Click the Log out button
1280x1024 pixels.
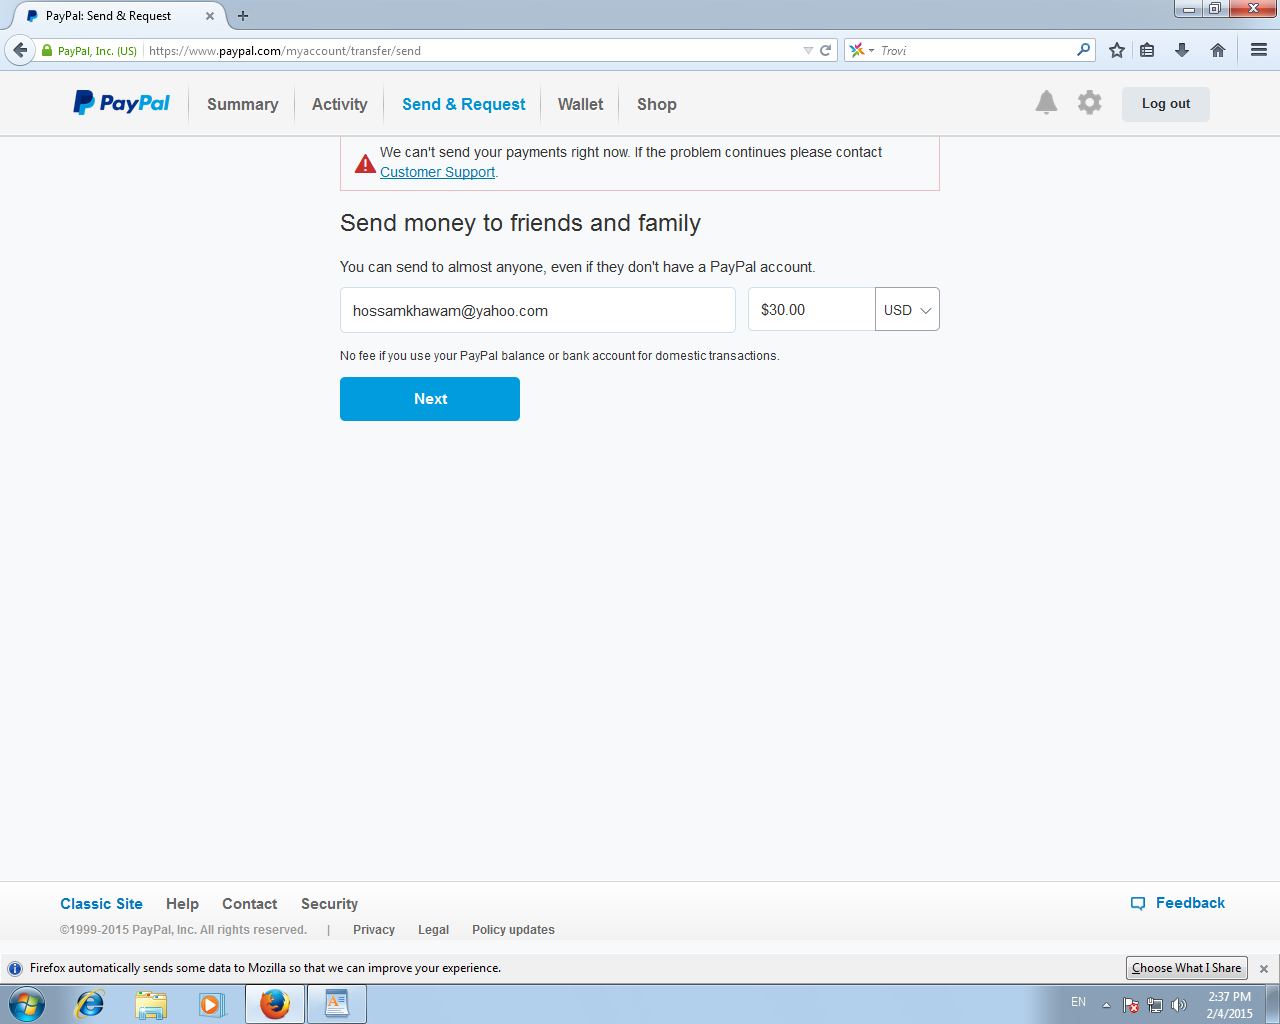pos(1165,104)
